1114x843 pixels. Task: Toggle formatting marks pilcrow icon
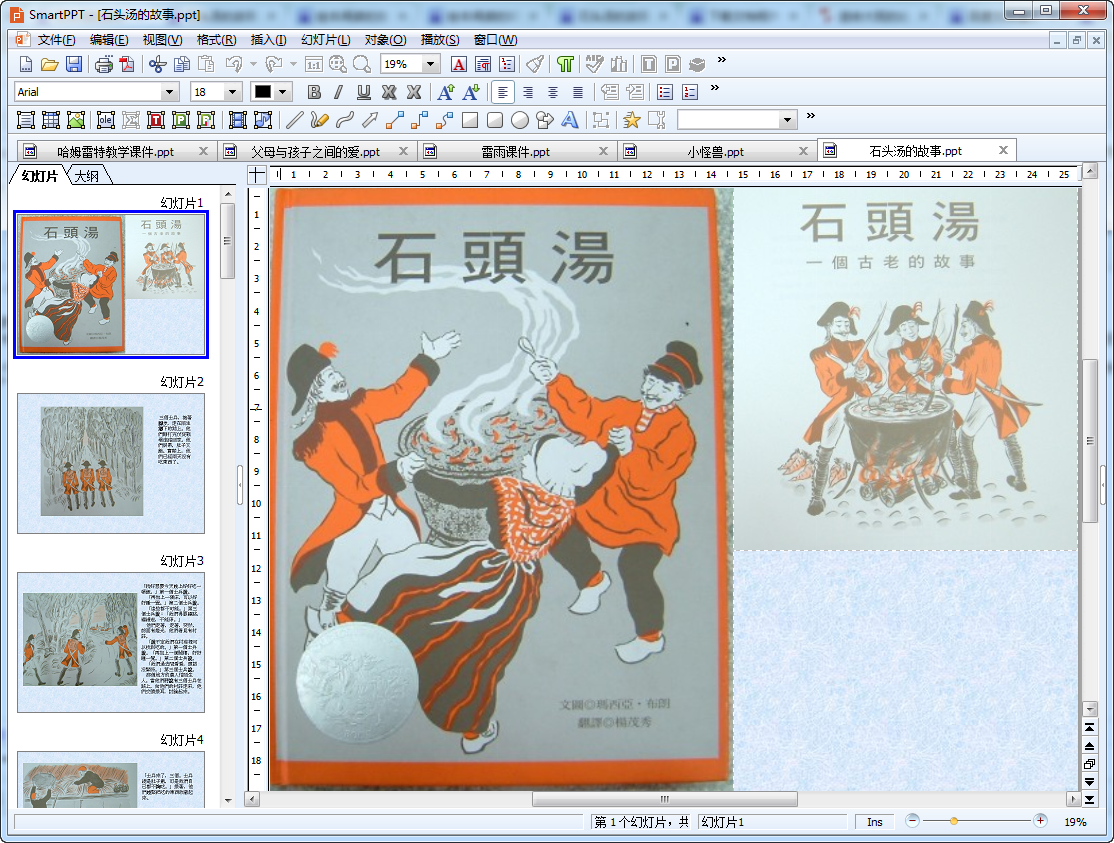pos(565,65)
